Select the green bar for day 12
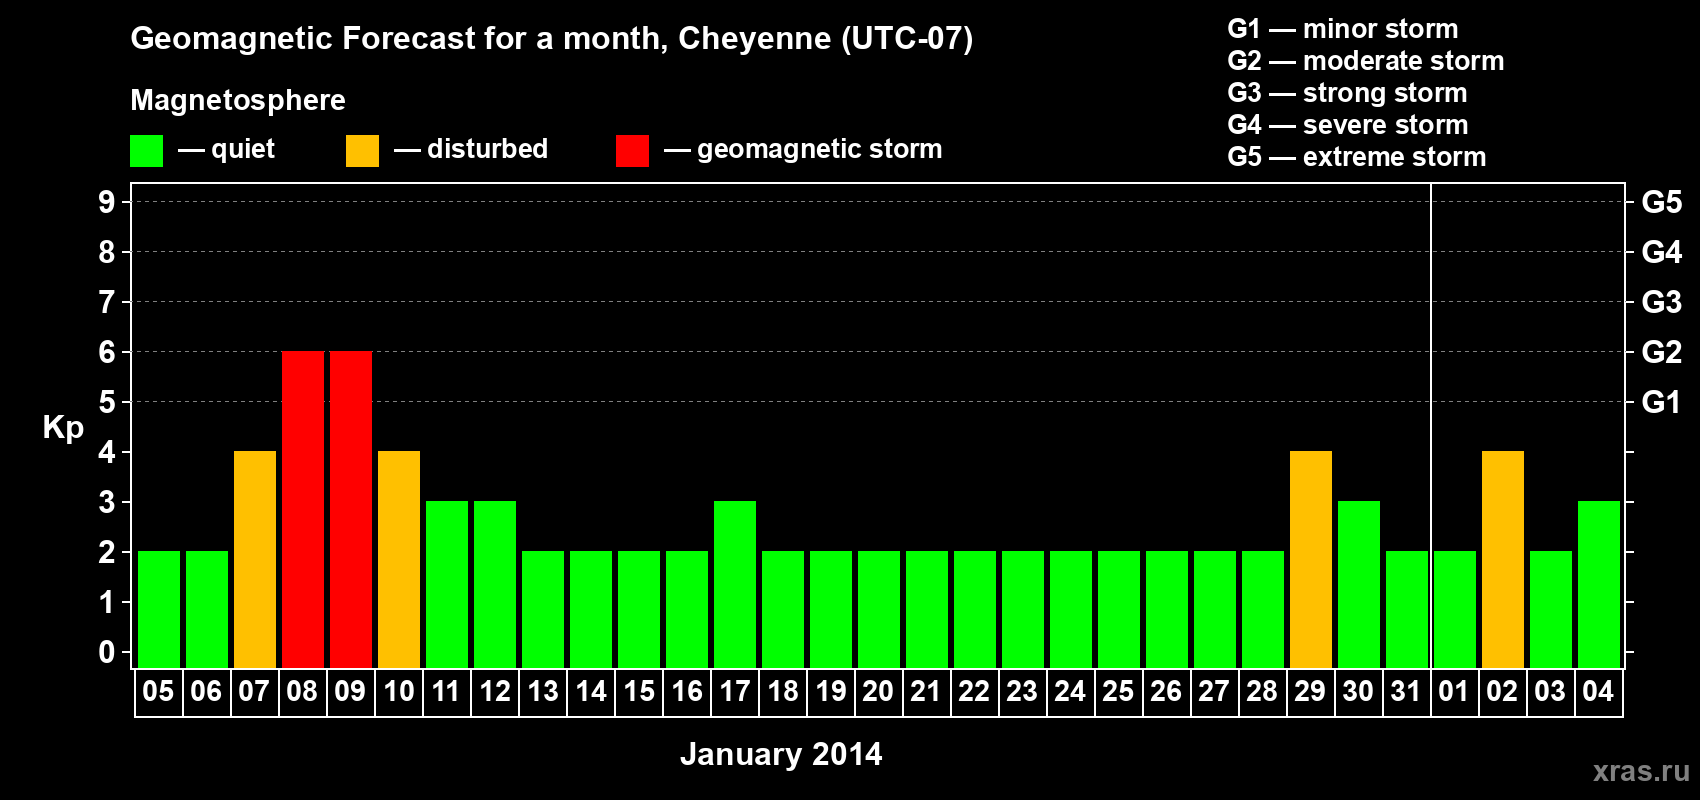This screenshot has height=800, width=1700. [x=495, y=584]
